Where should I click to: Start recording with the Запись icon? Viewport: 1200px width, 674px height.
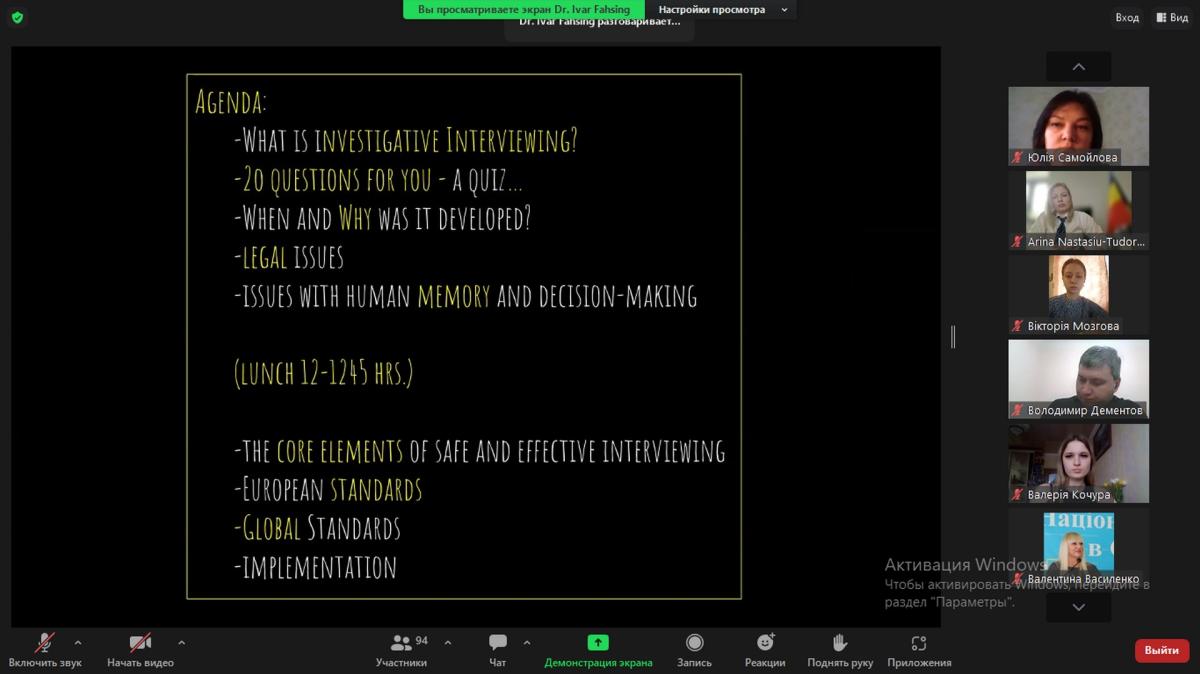(694, 643)
